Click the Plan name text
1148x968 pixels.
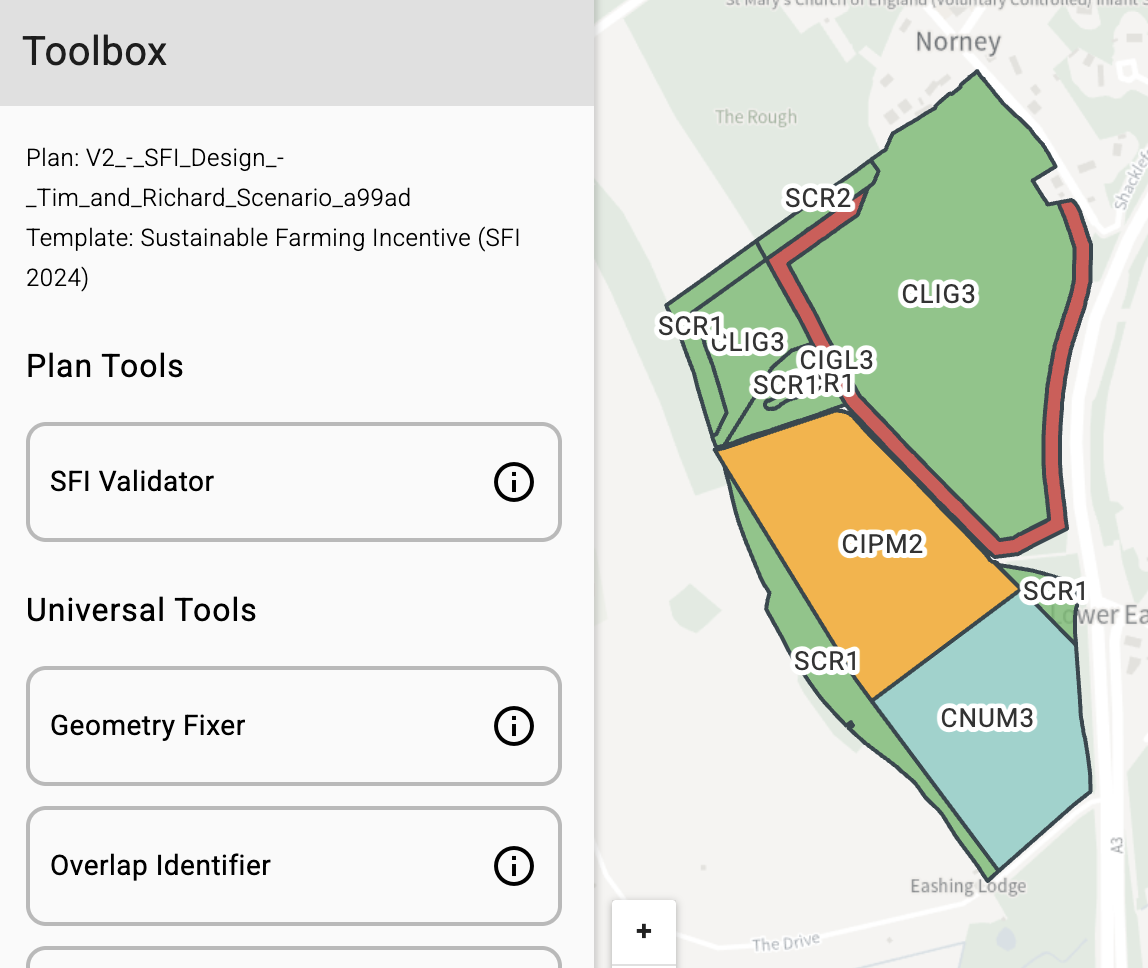[218, 178]
